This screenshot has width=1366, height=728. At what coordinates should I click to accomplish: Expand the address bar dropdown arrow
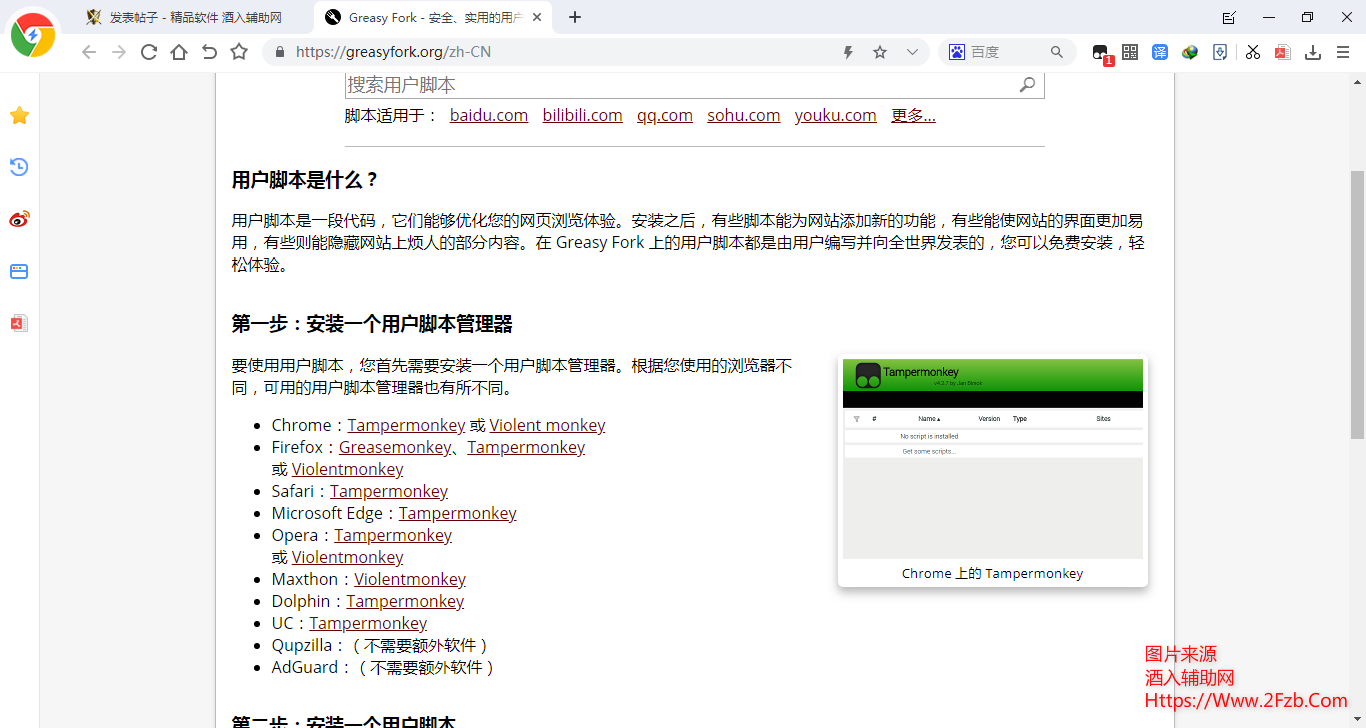(910, 51)
